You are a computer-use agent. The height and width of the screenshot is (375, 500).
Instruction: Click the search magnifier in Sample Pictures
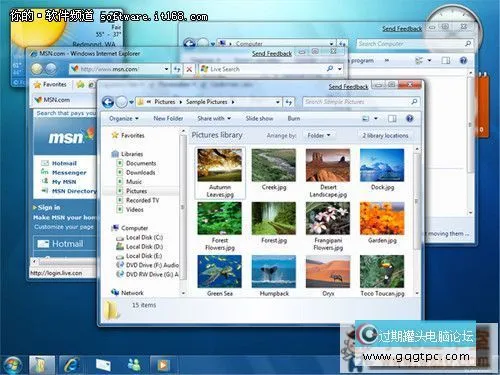(x=414, y=102)
